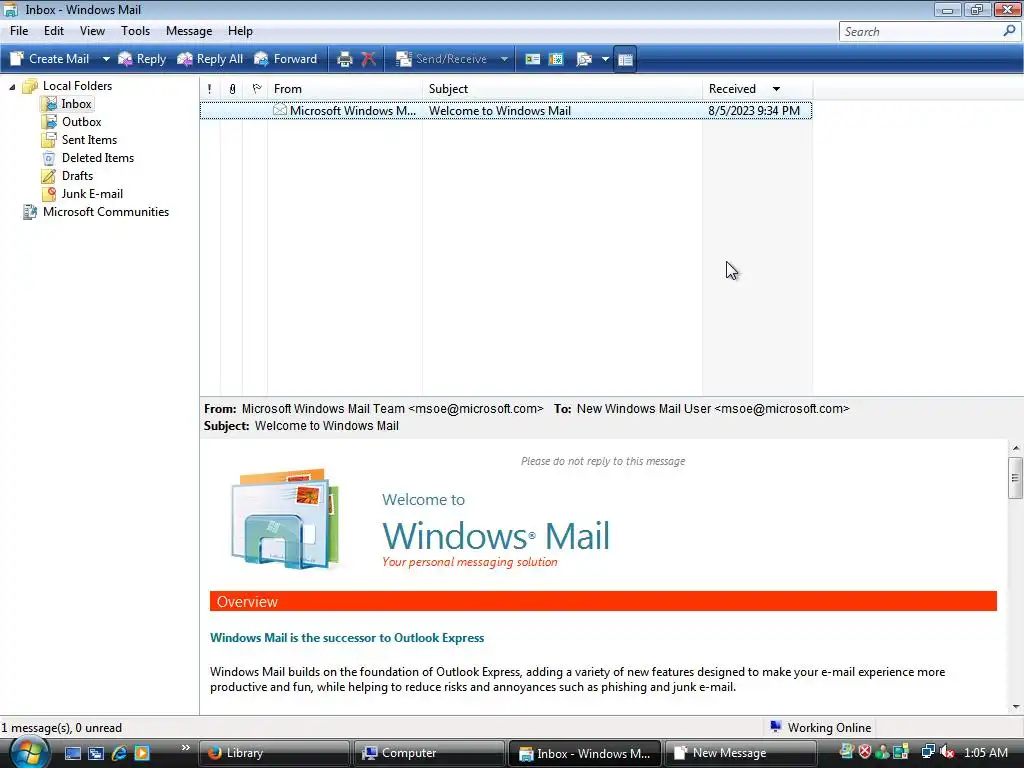The height and width of the screenshot is (768, 1024).
Task: Expand the Find dropdown arrow
Action: [605, 59]
